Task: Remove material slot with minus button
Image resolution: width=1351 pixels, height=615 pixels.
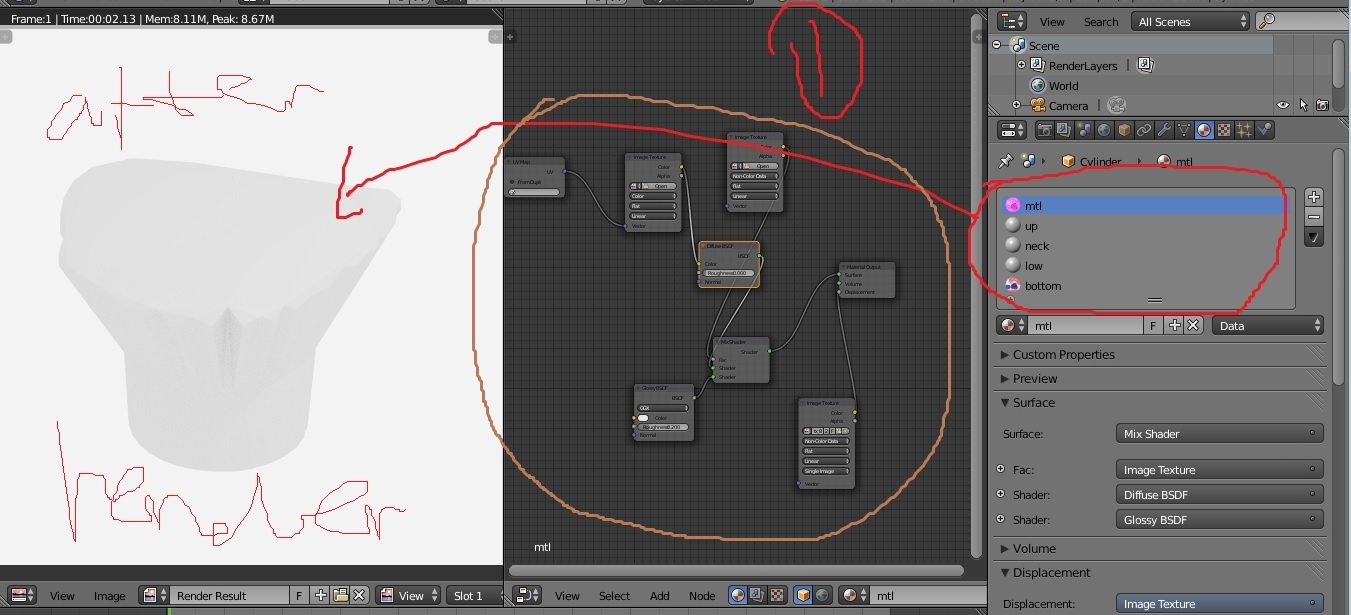Action: 1314,217
